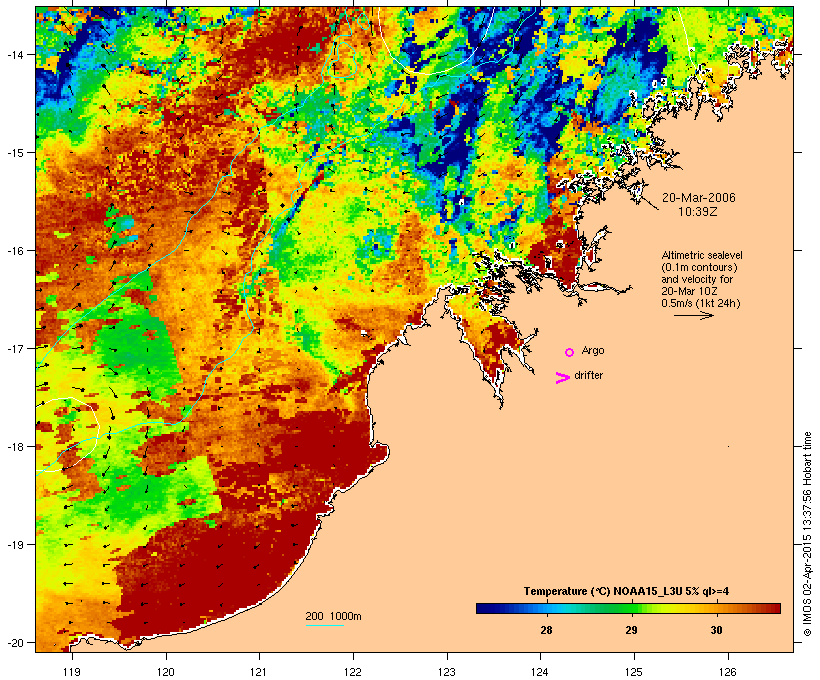Click the longitude '121' axis label
The height and width of the screenshot is (680, 820).
pyautogui.click(x=259, y=672)
